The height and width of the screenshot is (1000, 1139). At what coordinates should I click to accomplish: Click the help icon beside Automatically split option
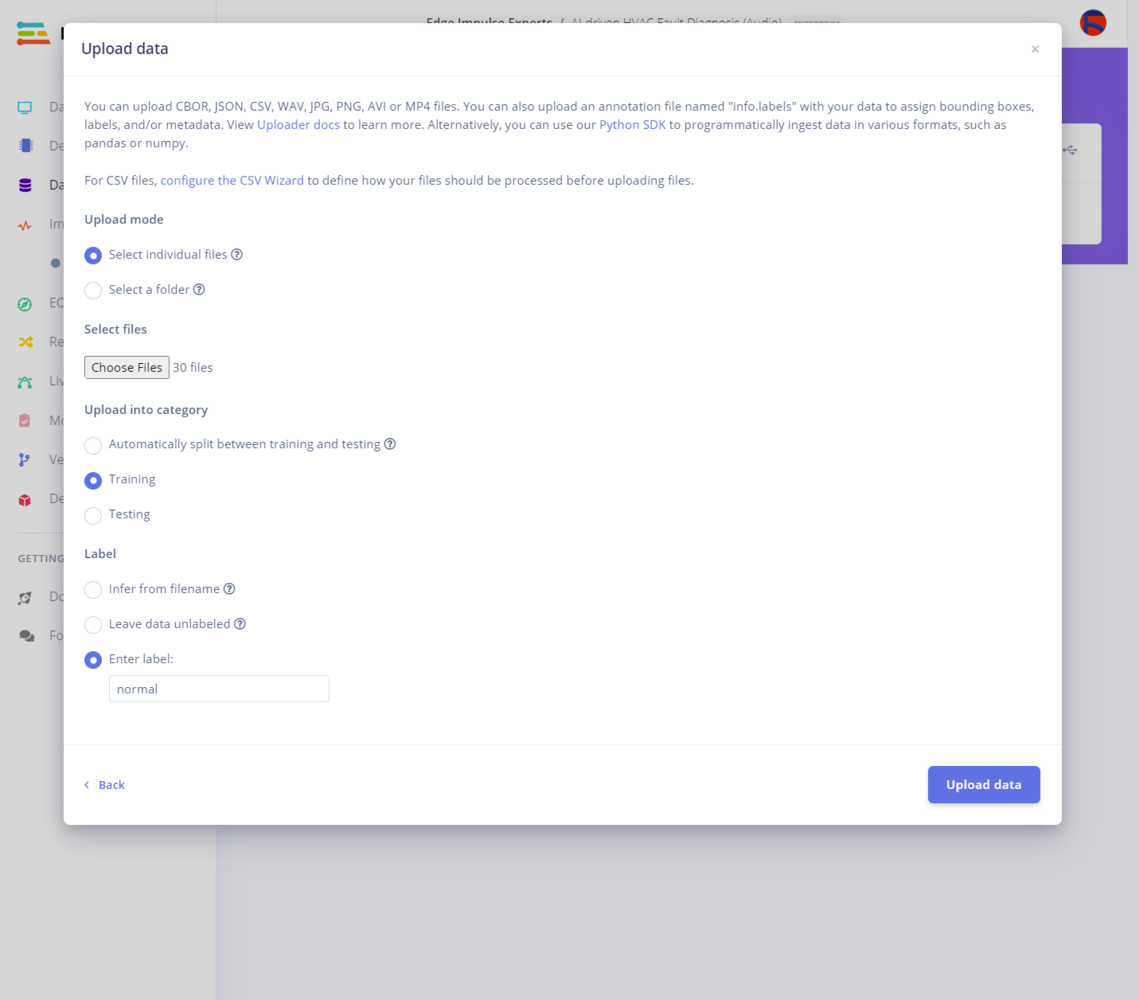[x=390, y=444]
